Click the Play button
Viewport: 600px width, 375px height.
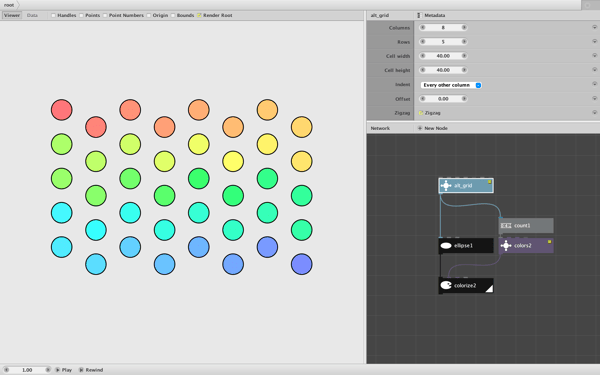point(64,370)
